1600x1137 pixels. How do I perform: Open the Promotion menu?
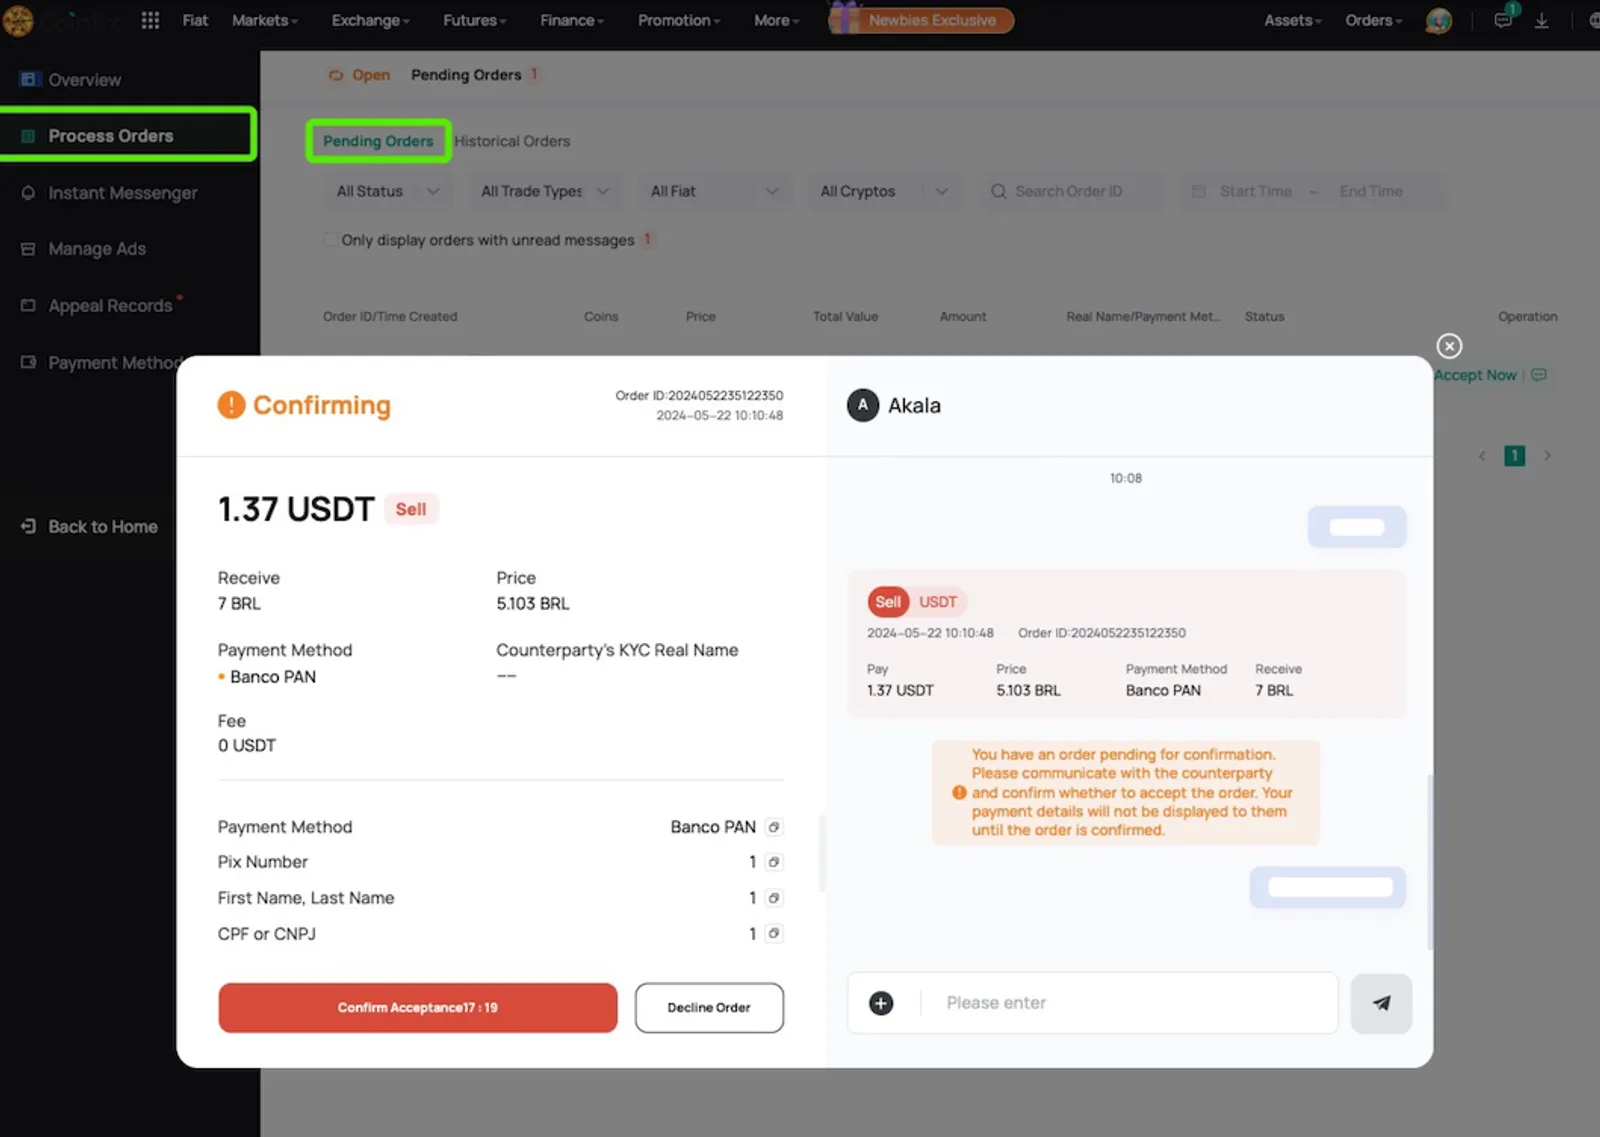coord(680,20)
